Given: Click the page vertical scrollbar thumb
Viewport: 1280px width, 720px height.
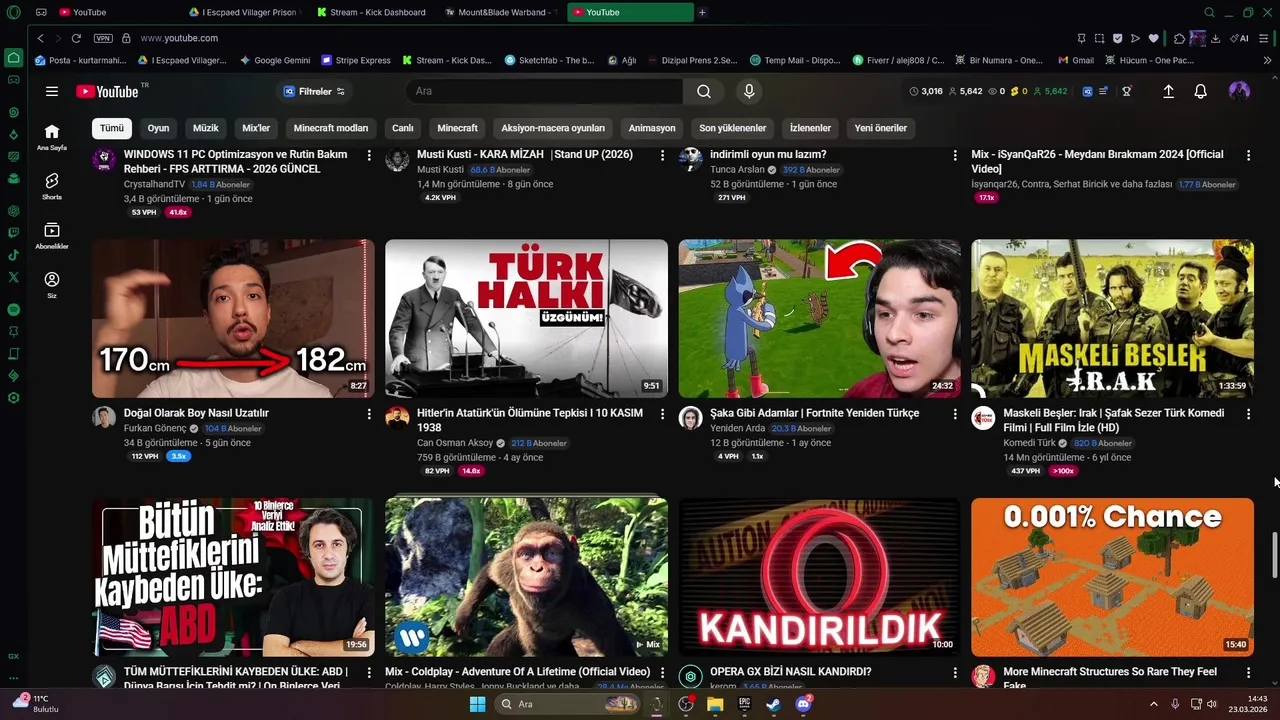Looking at the screenshot, I should click(x=1274, y=555).
